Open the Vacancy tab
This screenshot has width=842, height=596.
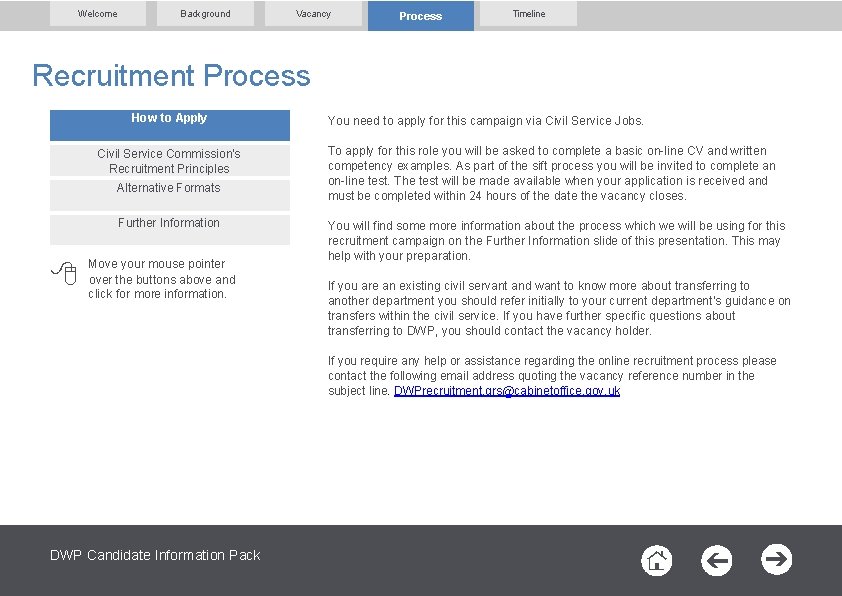coord(313,13)
